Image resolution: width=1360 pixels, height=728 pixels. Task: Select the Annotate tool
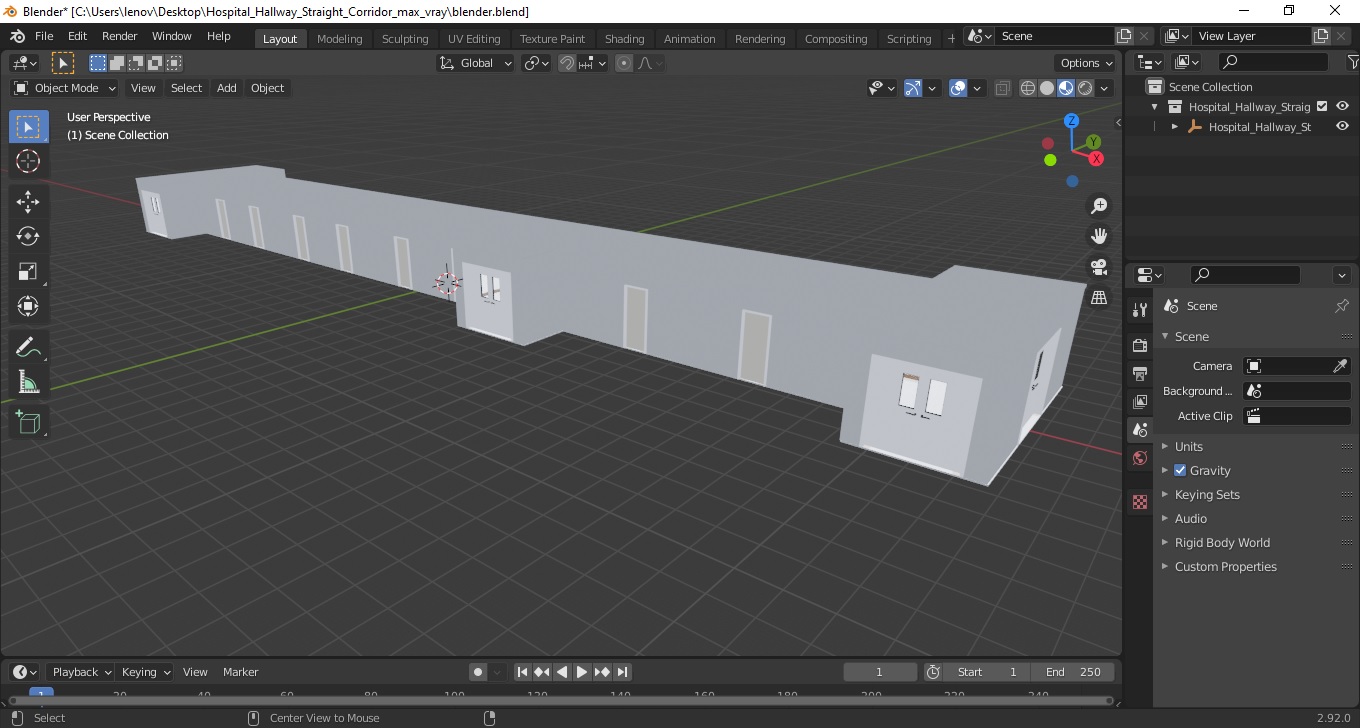[x=28, y=347]
